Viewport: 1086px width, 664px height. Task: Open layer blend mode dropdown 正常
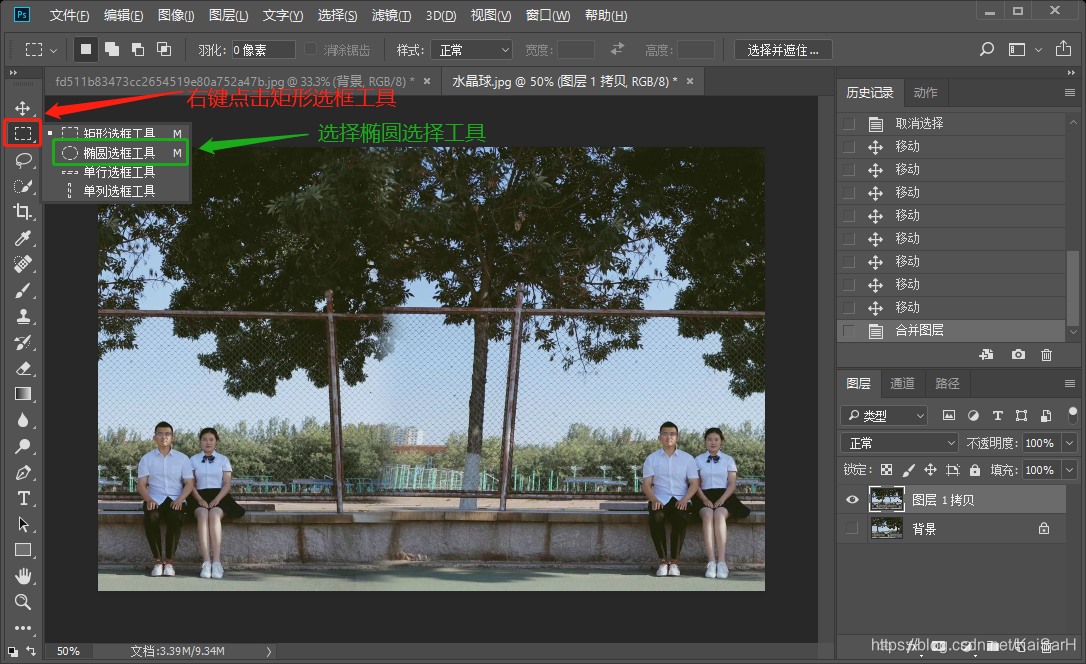point(899,442)
